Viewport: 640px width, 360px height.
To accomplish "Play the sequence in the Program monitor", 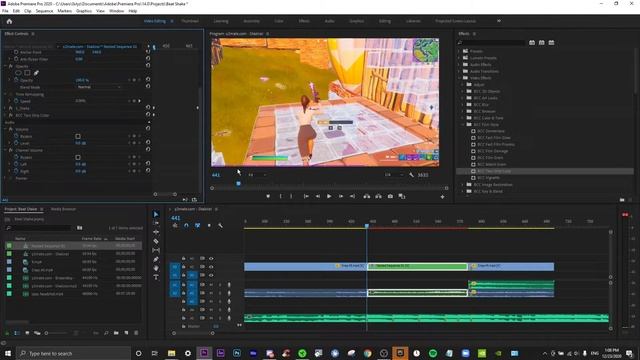I will coord(329,196).
